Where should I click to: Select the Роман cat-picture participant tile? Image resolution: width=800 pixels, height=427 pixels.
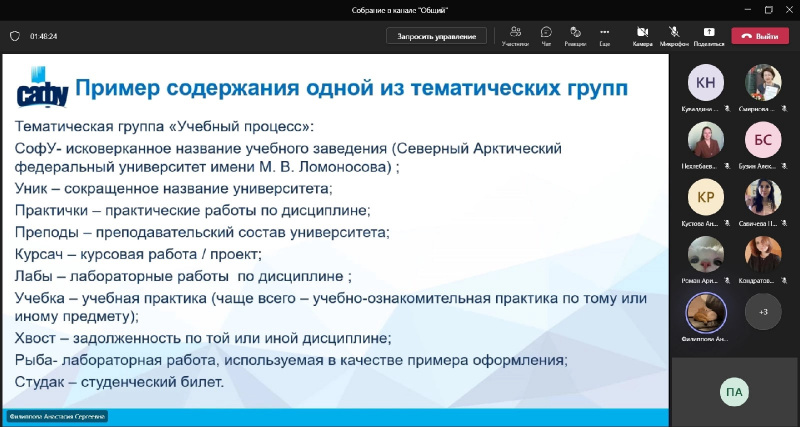click(706, 254)
